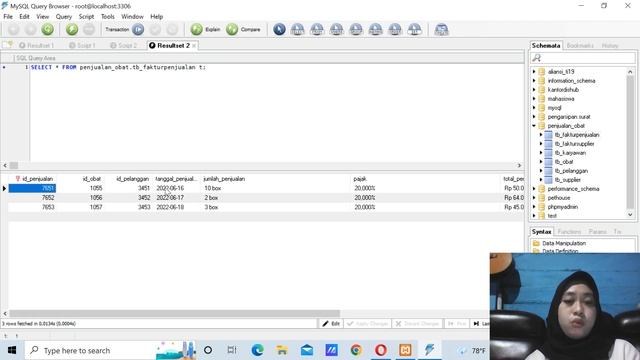Switch to the Functions tab

pyautogui.click(x=569, y=231)
